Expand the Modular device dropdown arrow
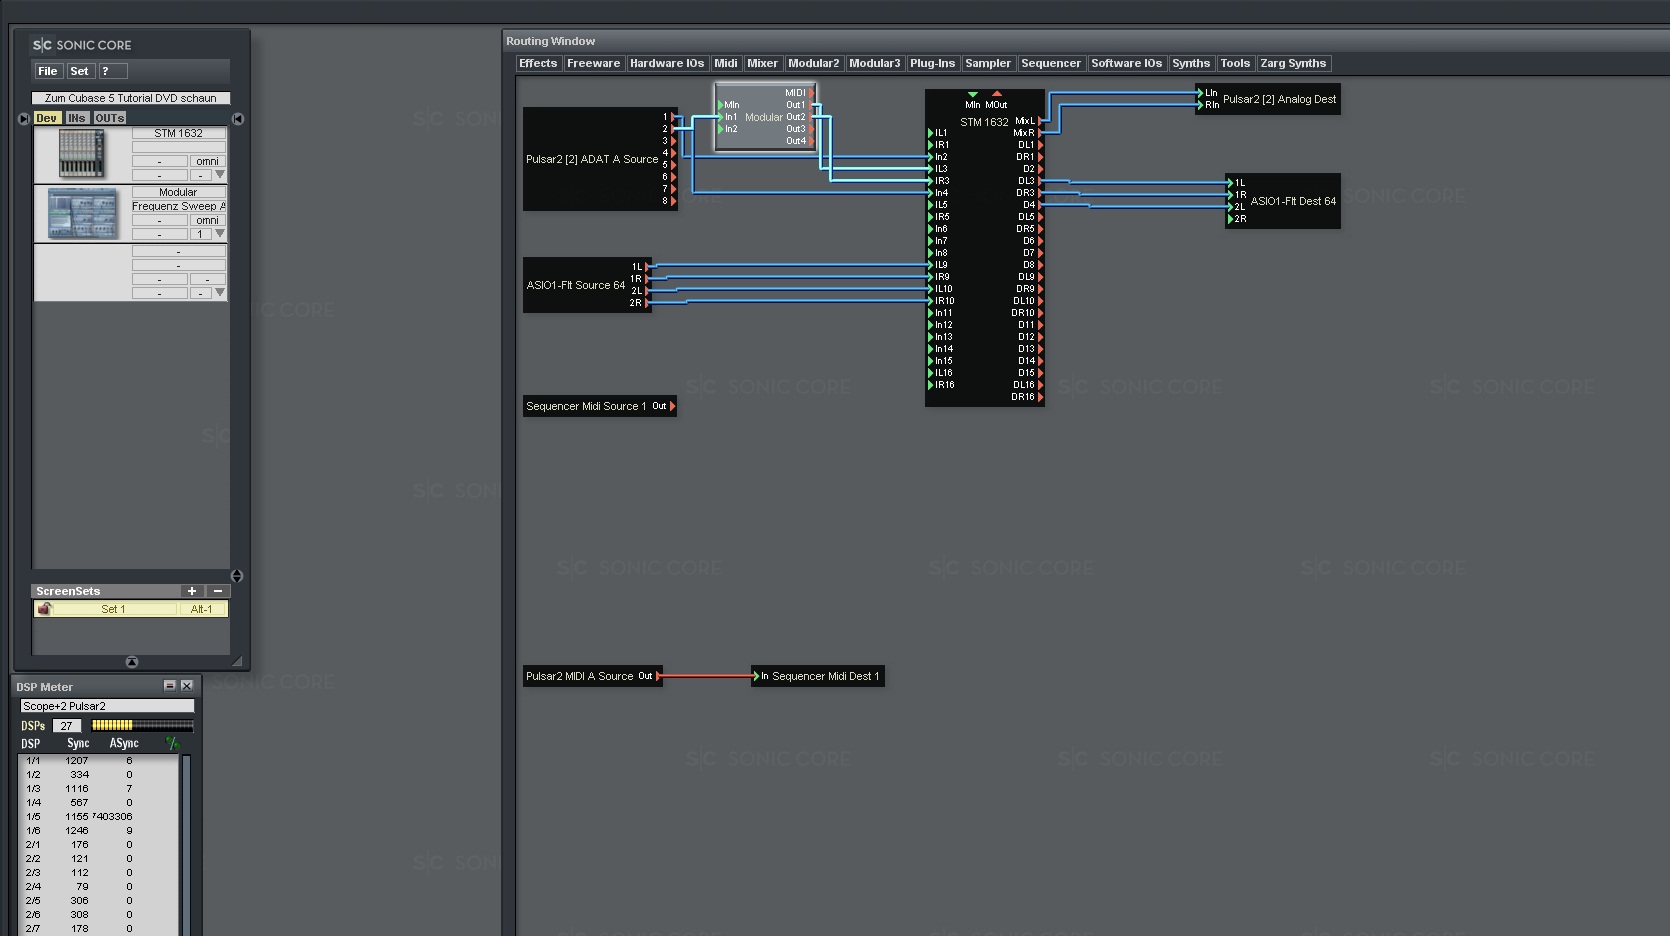The width and height of the screenshot is (1670, 936). click(220, 234)
